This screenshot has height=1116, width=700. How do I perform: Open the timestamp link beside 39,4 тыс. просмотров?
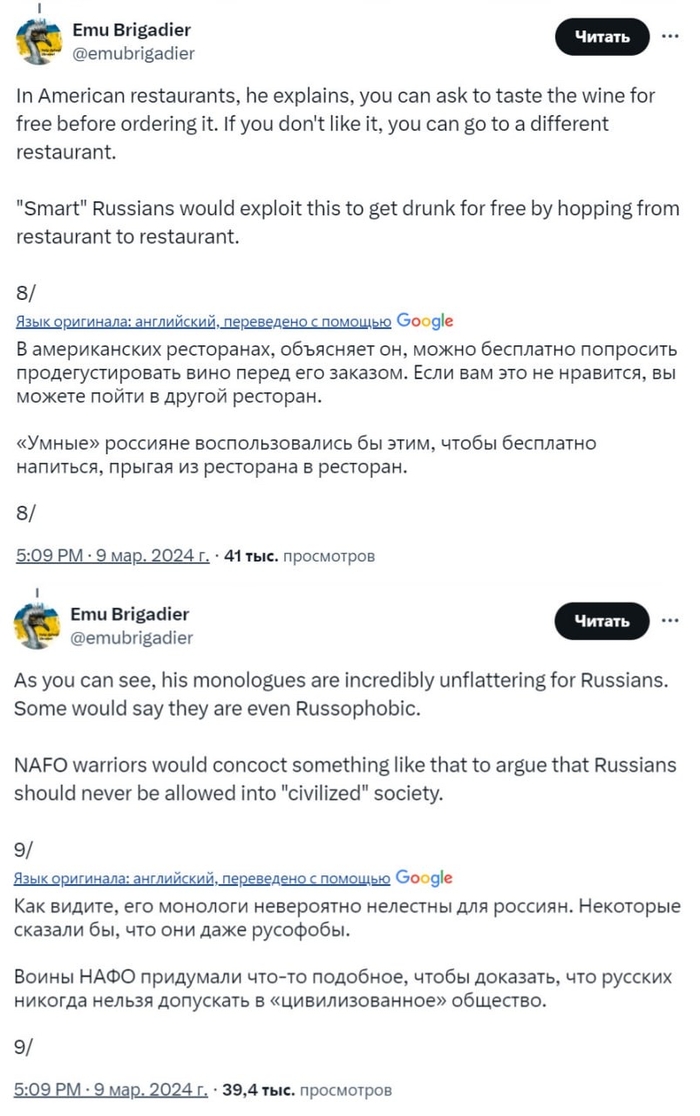tap(113, 1089)
